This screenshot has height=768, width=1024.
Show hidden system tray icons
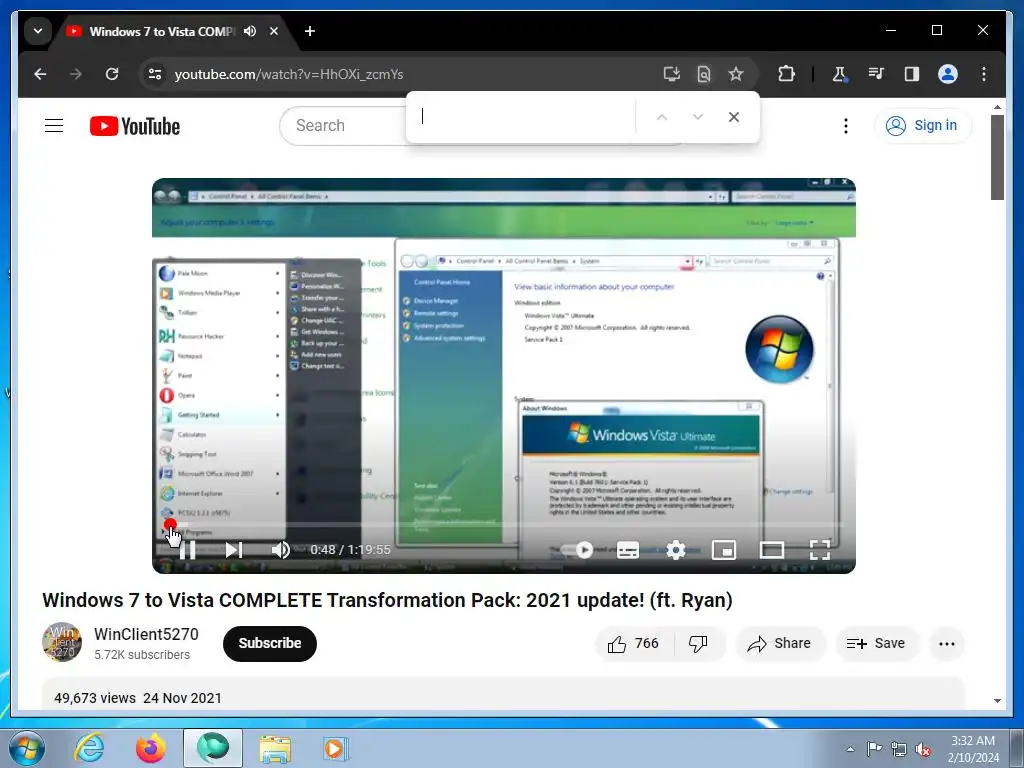[x=850, y=749]
